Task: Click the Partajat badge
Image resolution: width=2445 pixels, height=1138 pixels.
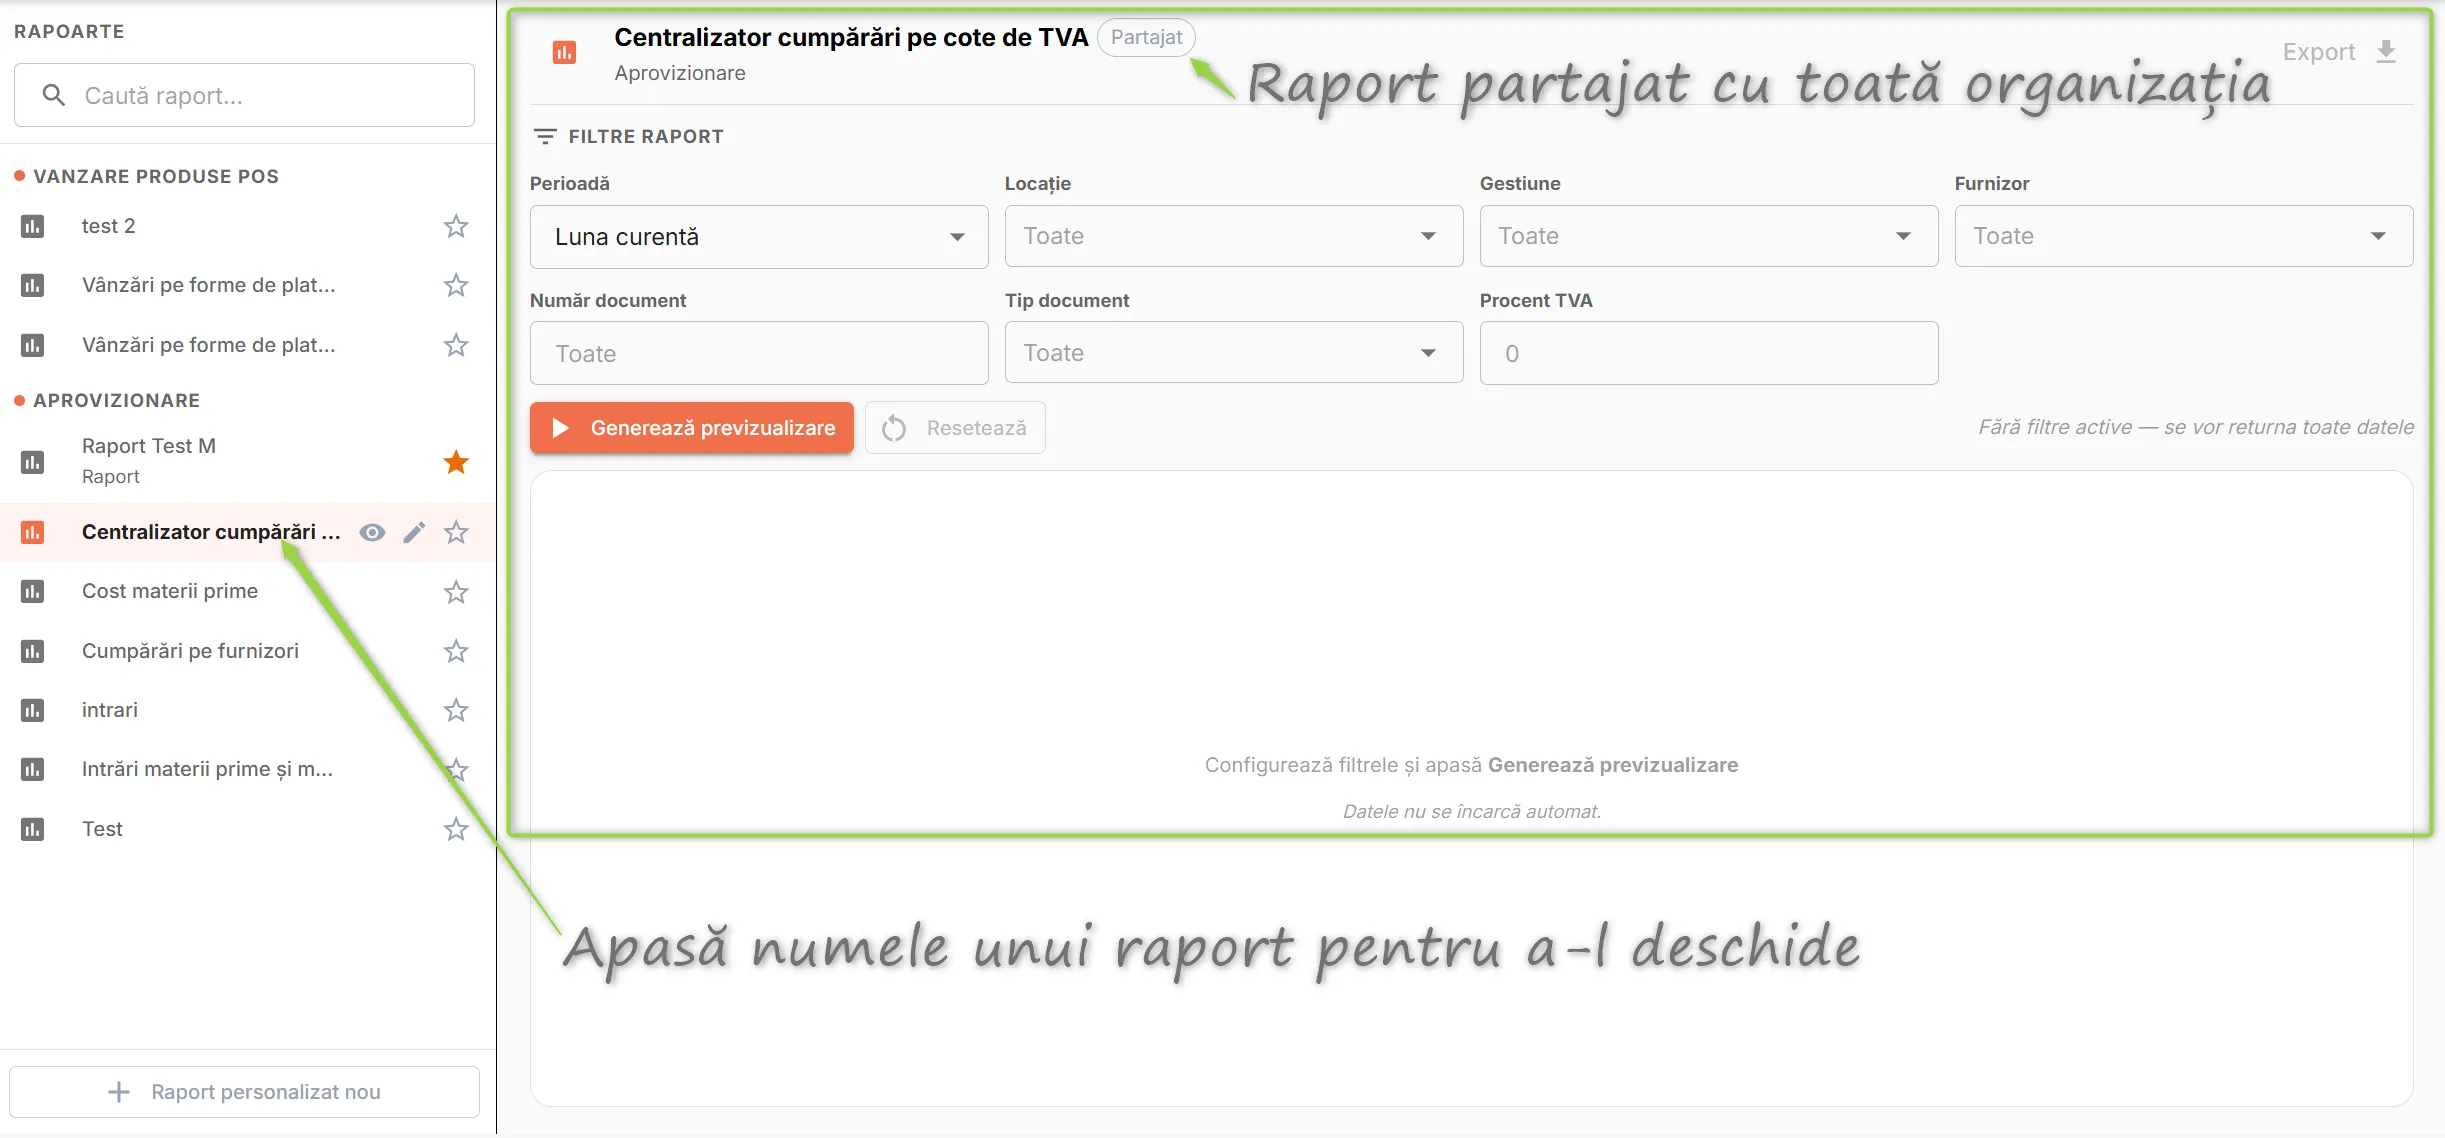Action: tap(1146, 38)
